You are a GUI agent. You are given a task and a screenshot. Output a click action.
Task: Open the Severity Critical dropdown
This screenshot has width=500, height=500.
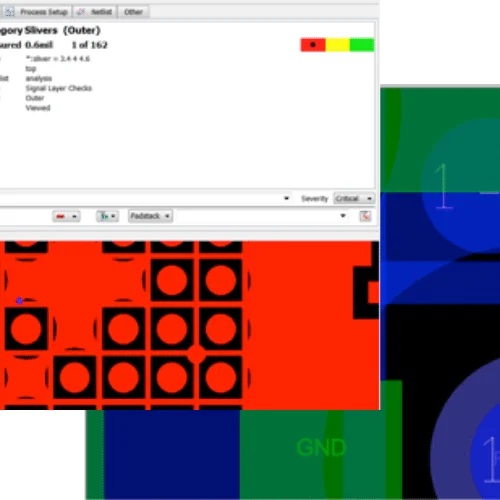(354, 199)
